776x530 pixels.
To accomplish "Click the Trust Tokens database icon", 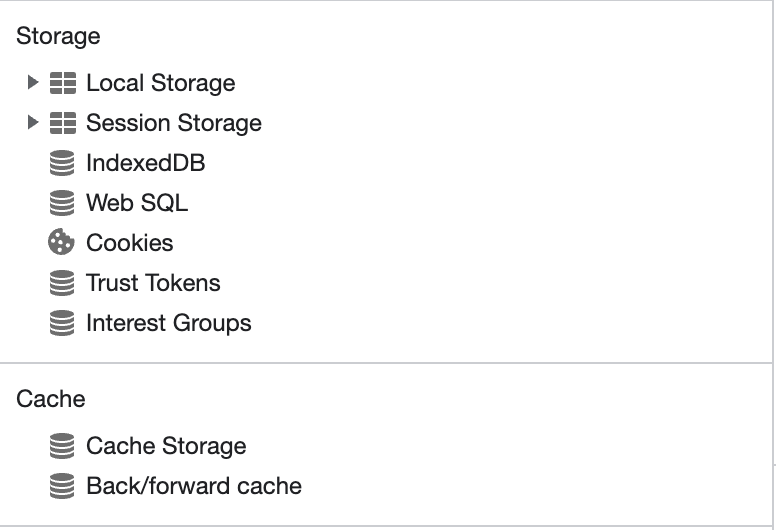I will 62,283.
